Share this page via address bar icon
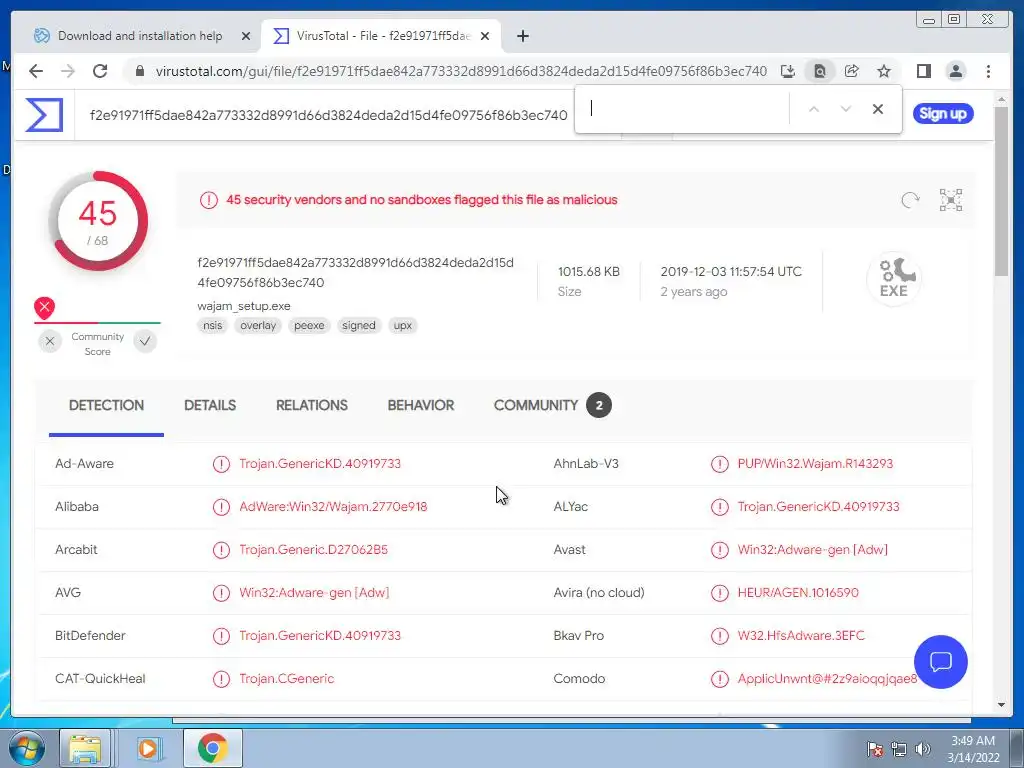Screen dimensions: 1024x768 click(x=852, y=71)
